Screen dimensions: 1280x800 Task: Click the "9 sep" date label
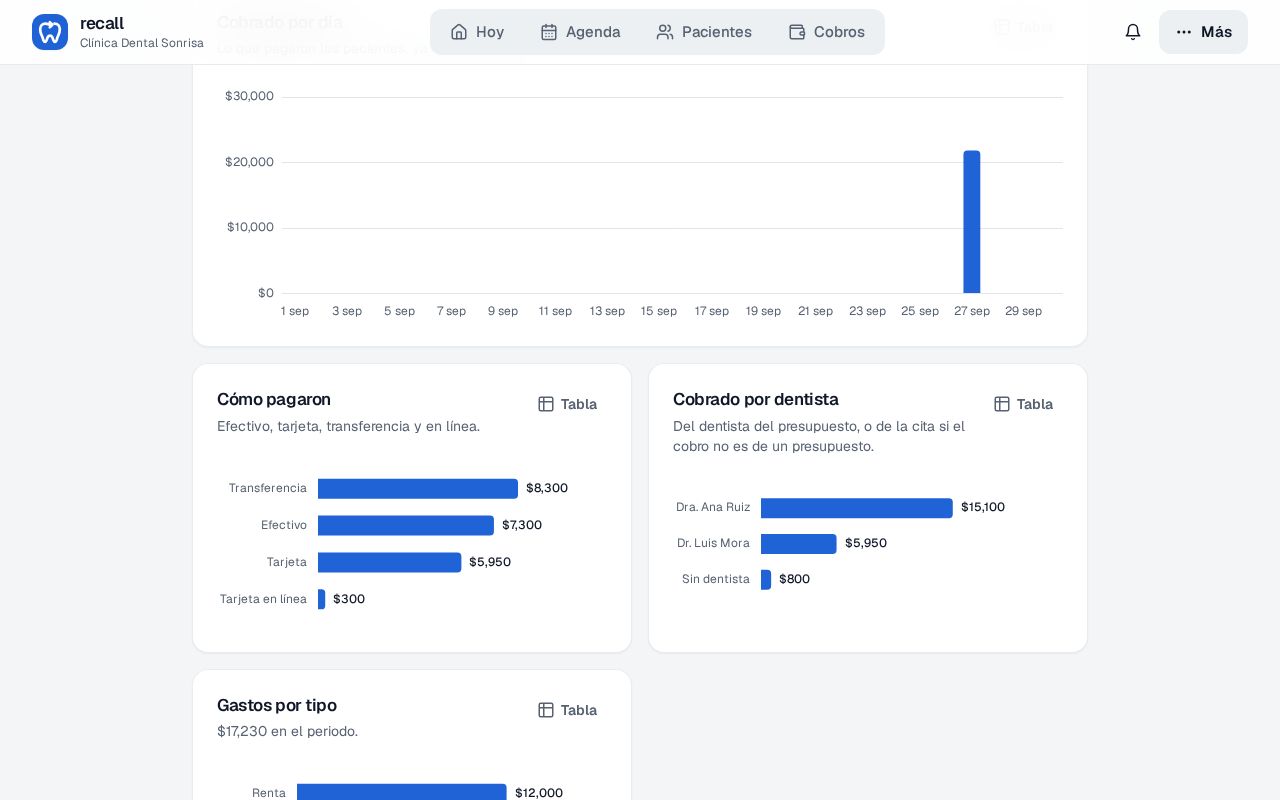[503, 311]
